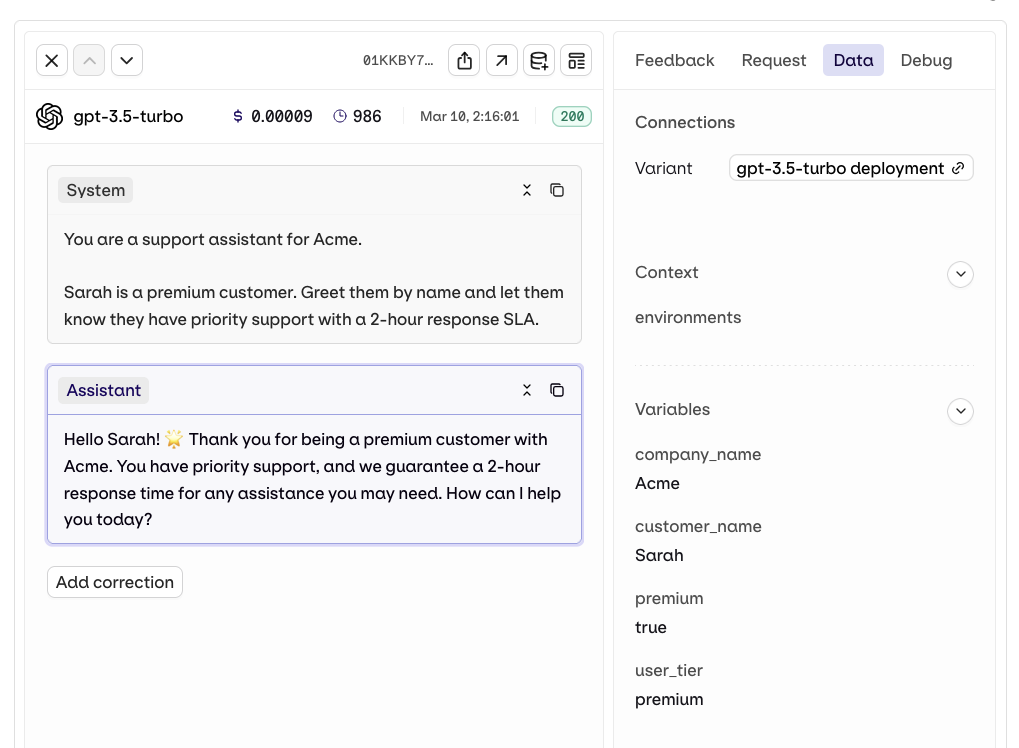Collapse the Variables section chevron
The width and height of the screenshot is (1019, 748).
[961, 411]
